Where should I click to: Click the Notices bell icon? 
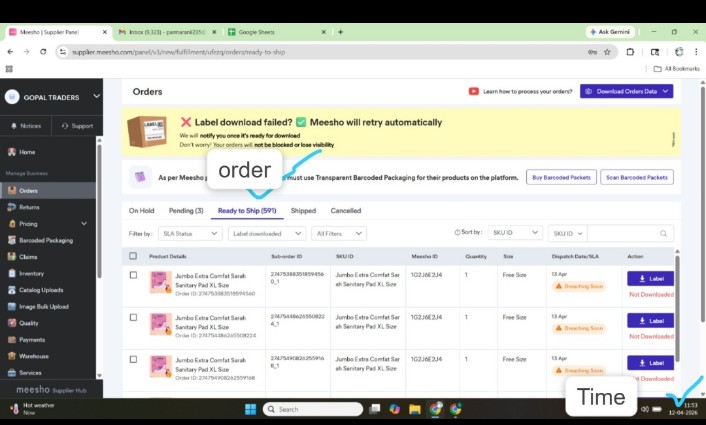tap(13, 126)
